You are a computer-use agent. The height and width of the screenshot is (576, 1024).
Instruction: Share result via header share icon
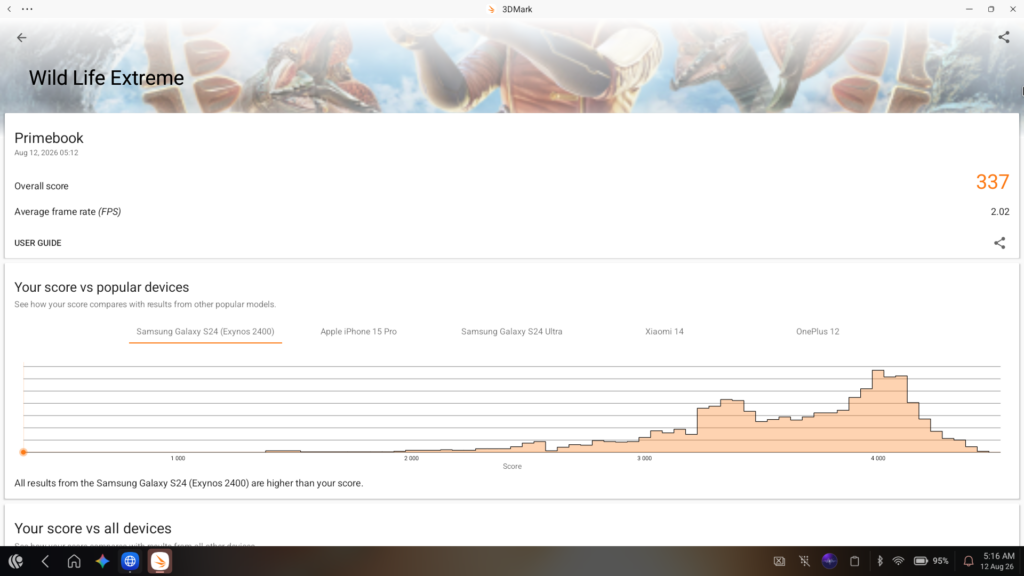[1004, 37]
